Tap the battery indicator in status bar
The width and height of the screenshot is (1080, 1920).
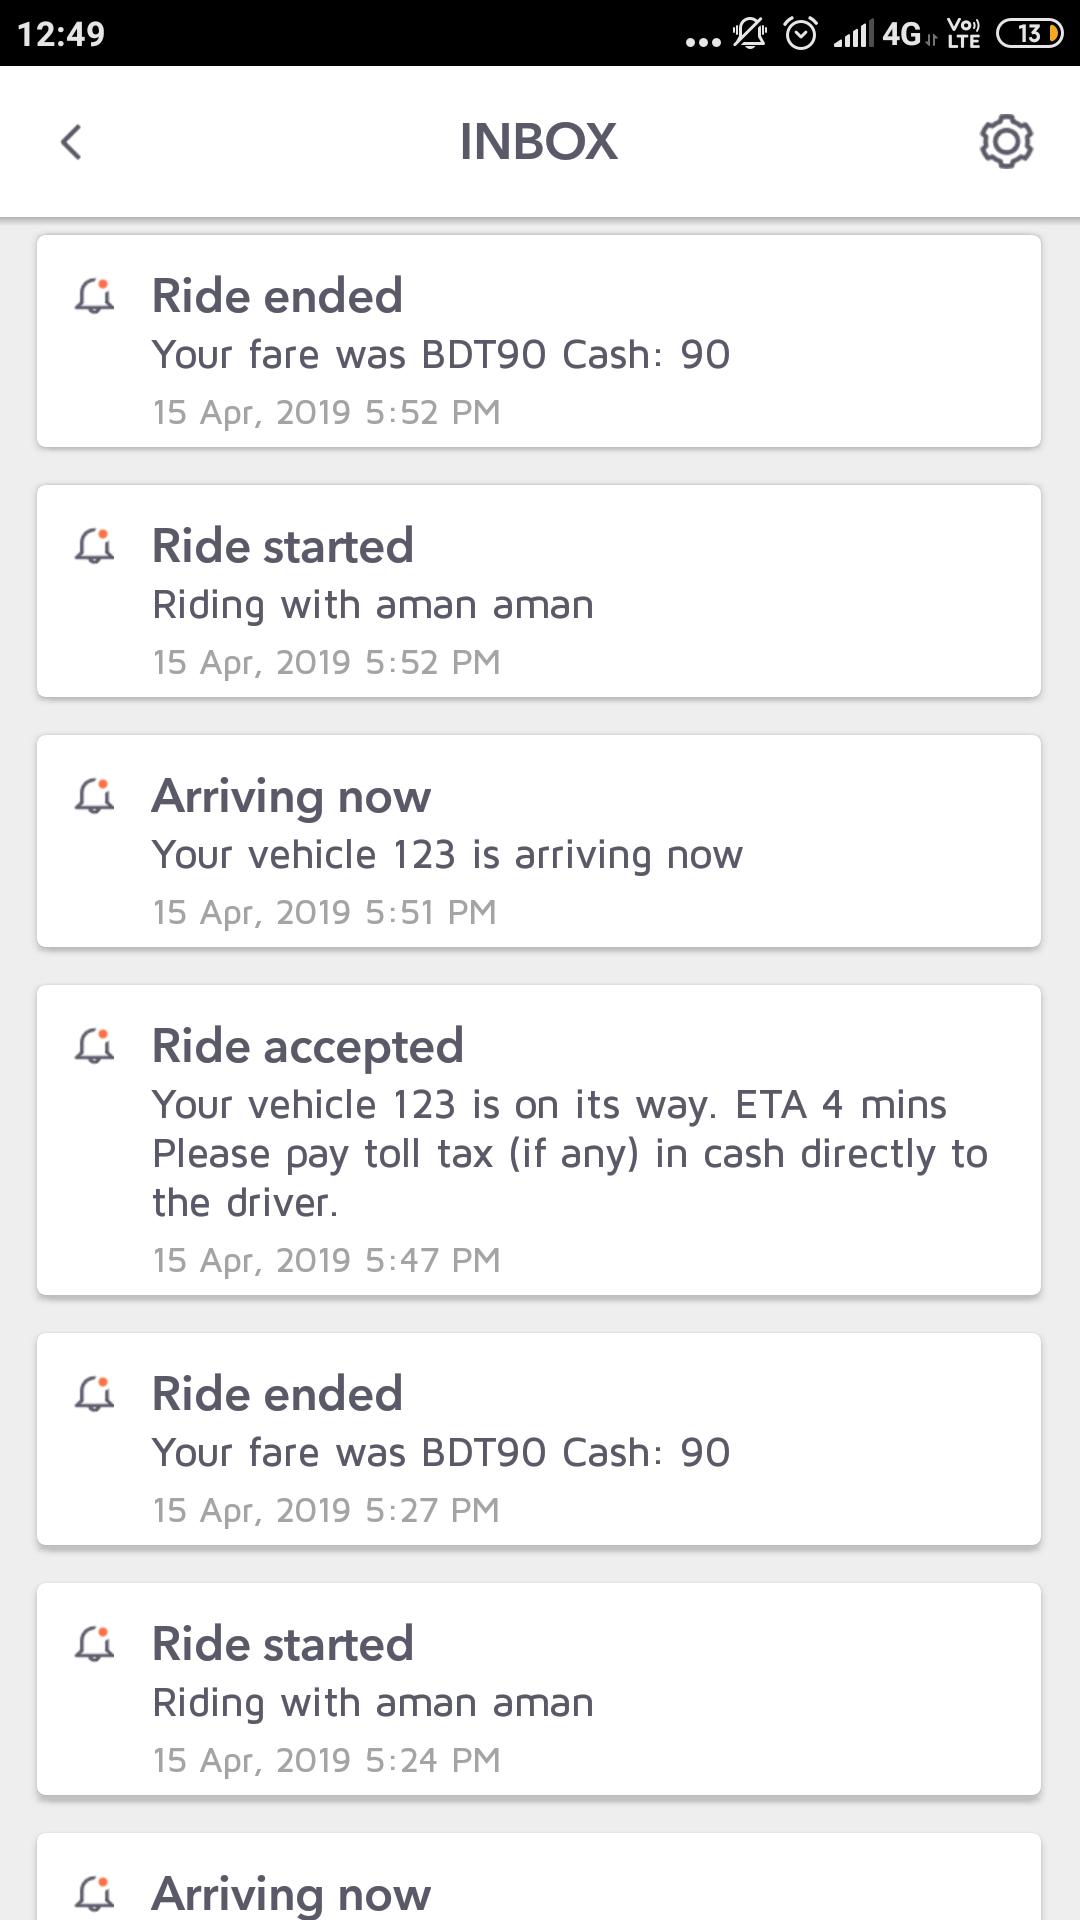click(1029, 34)
